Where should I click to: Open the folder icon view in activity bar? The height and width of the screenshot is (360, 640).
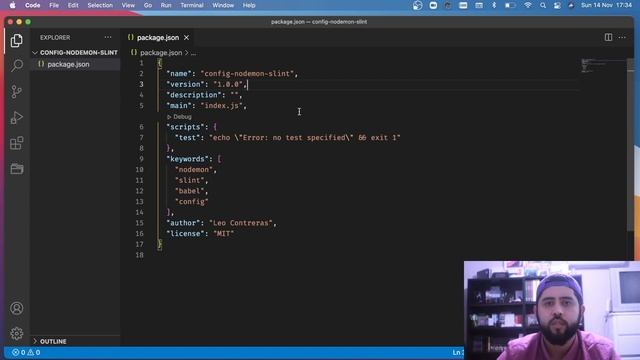pos(17,169)
